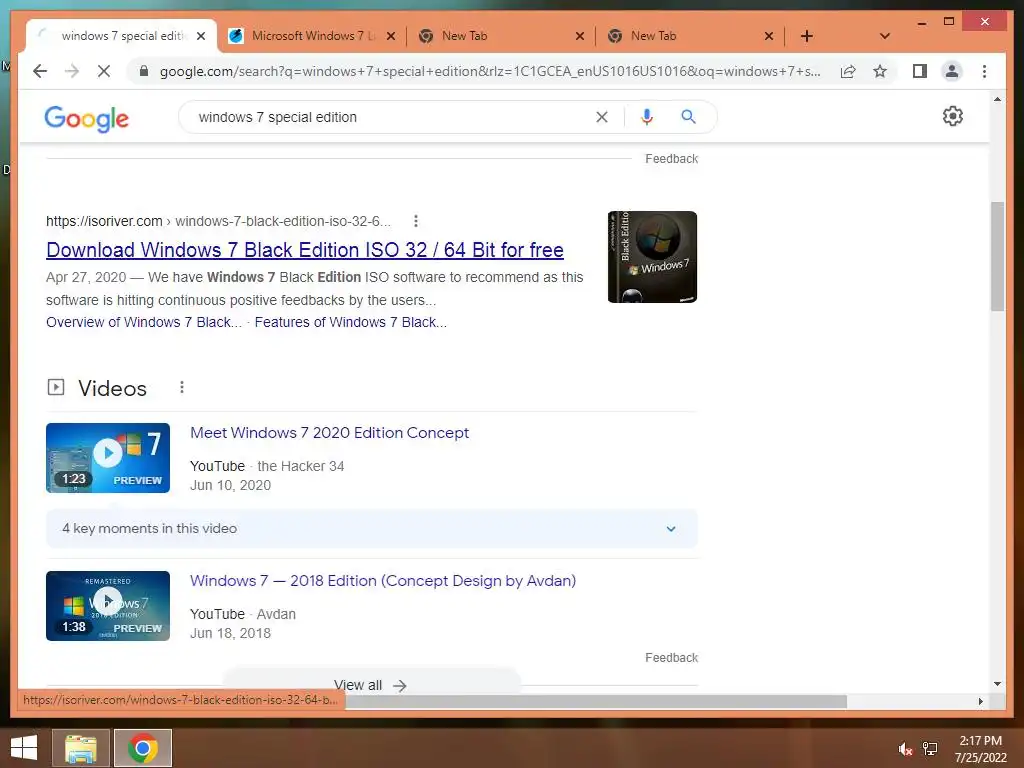Screen dimensions: 1024x768
Task: Go back to the previous page
Action: [x=40, y=71]
